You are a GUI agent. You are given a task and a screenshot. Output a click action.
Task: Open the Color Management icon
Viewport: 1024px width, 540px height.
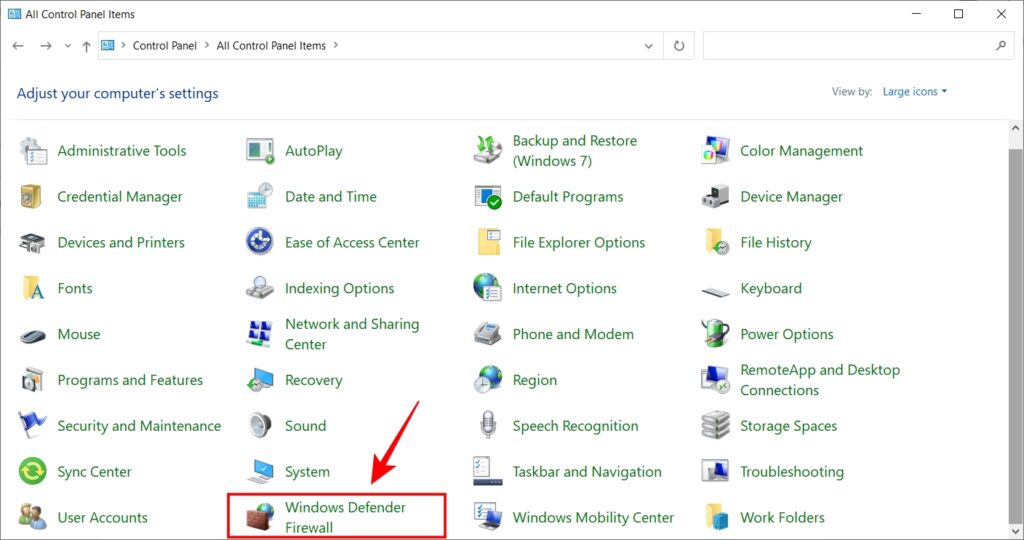[715, 151]
